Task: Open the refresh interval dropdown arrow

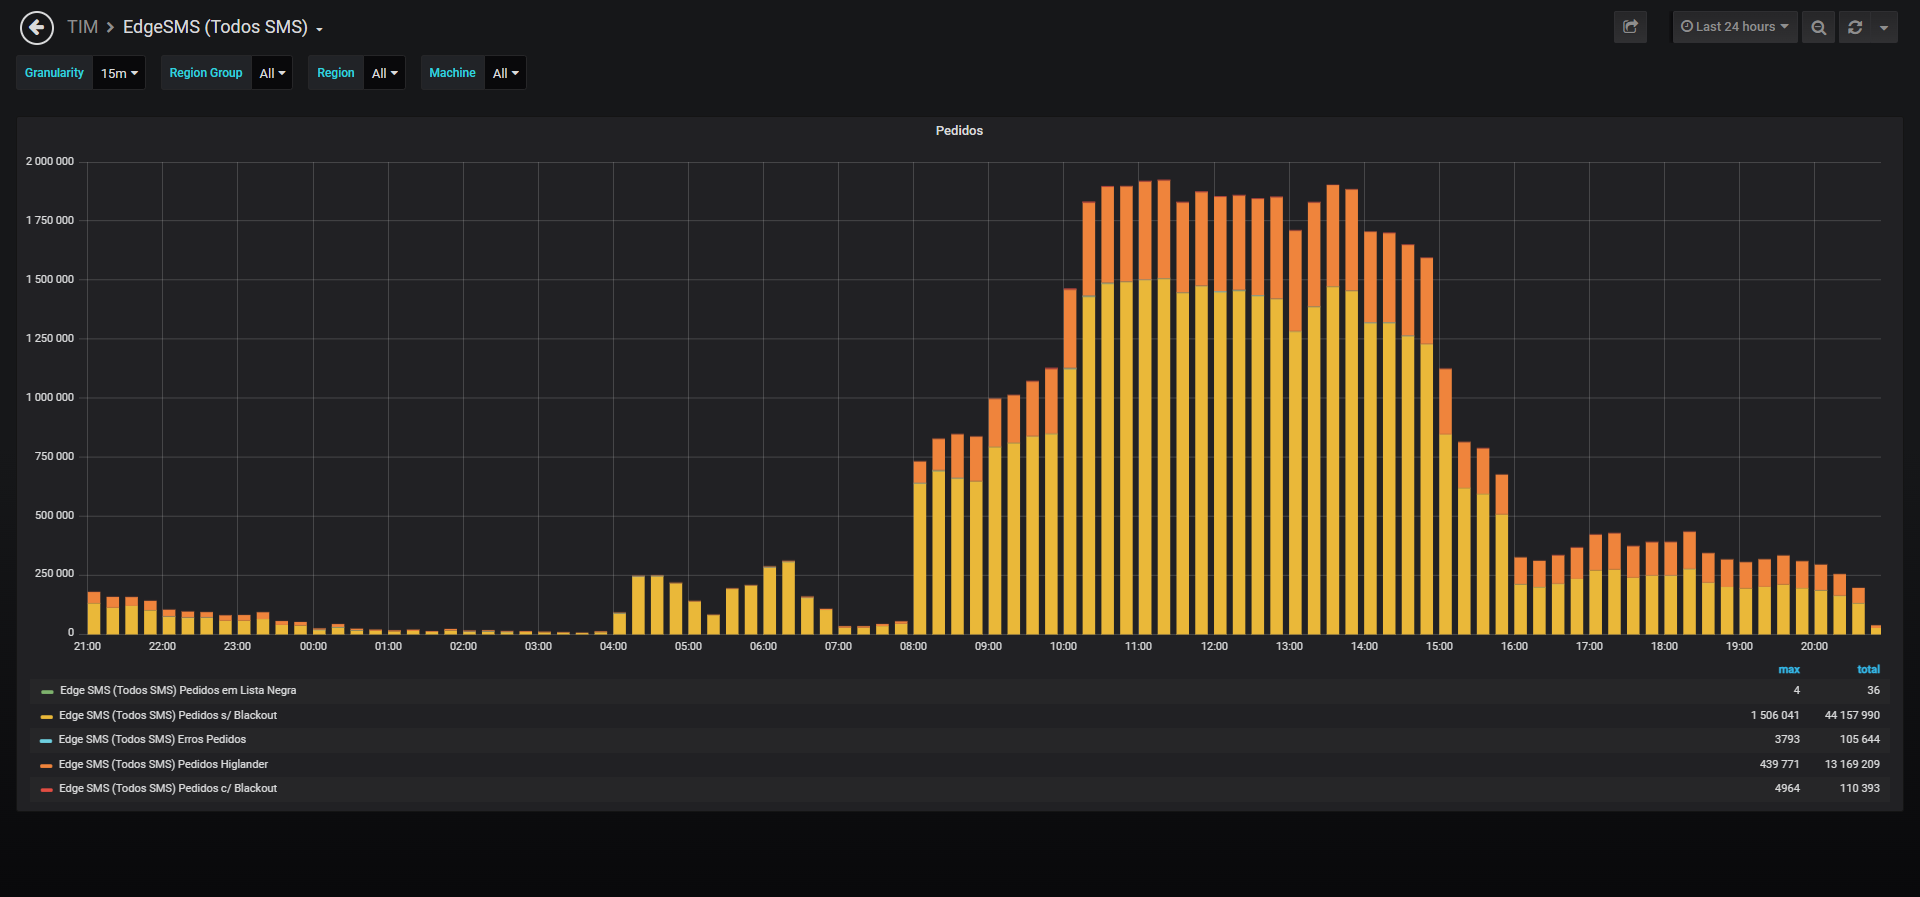Action: (x=1884, y=27)
